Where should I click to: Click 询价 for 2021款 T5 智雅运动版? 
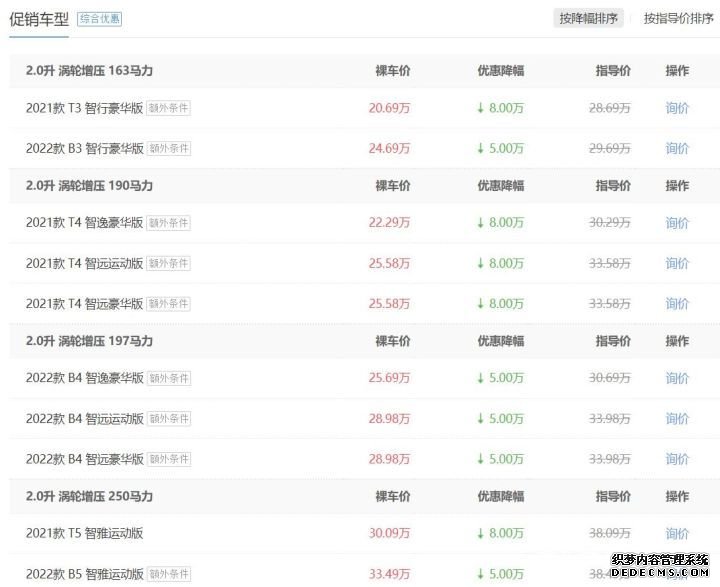coord(677,533)
